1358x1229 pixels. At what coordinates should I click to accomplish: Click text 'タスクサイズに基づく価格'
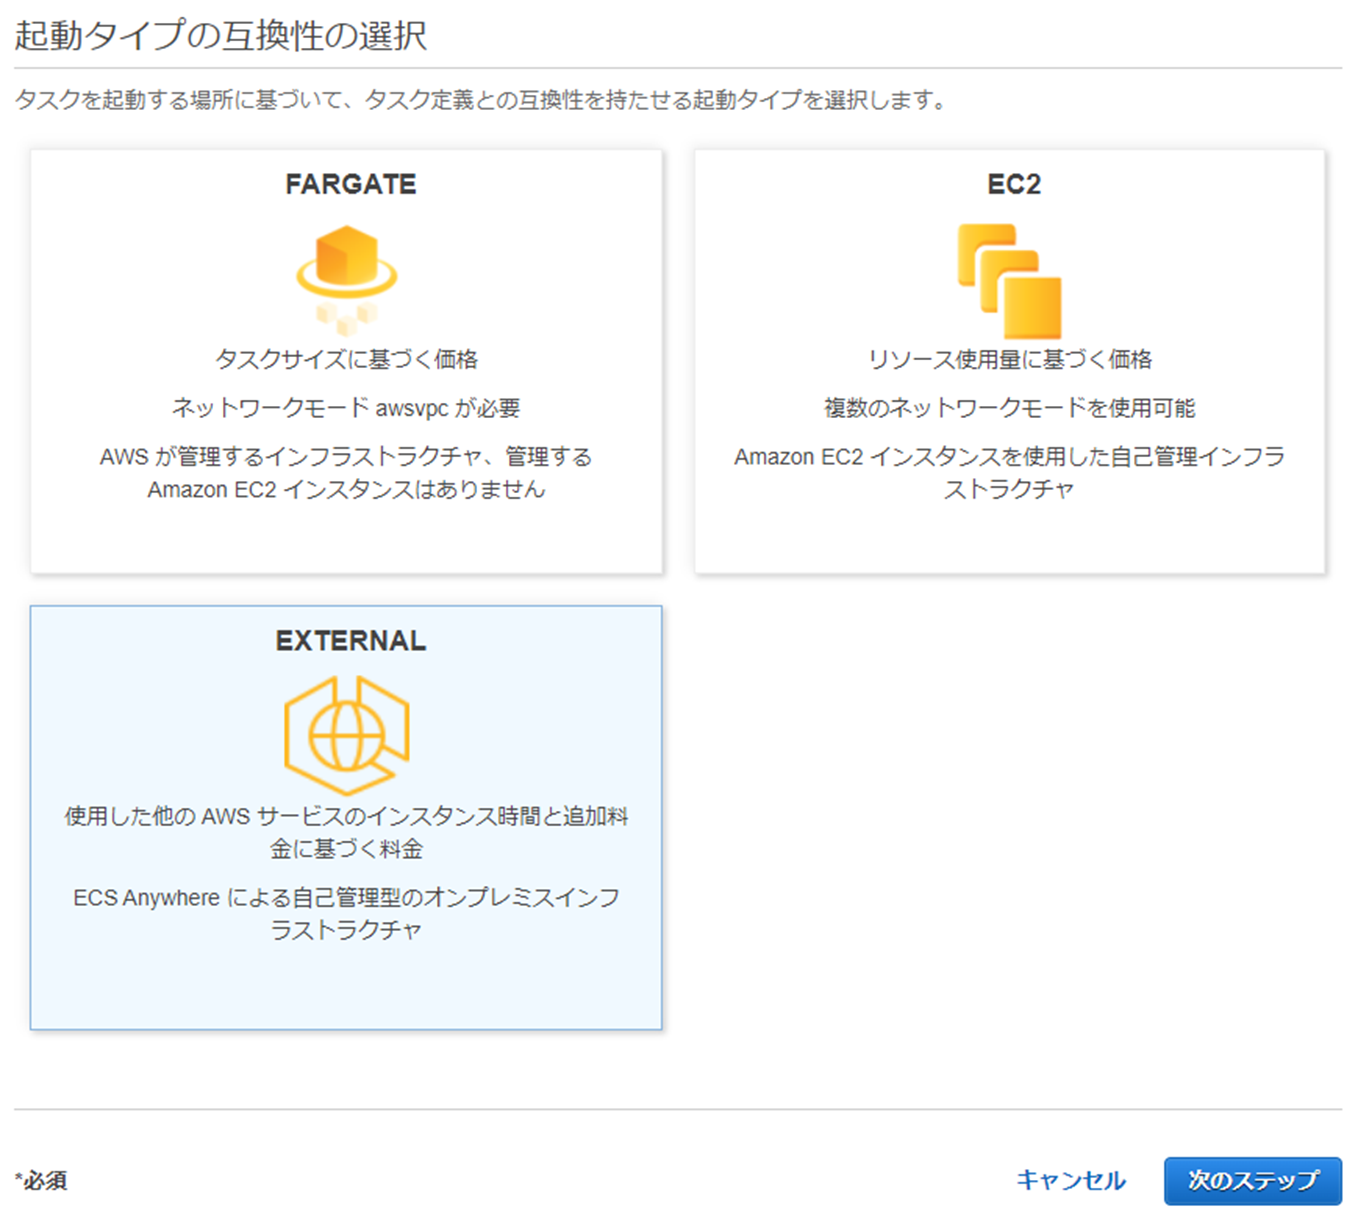pos(347,359)
